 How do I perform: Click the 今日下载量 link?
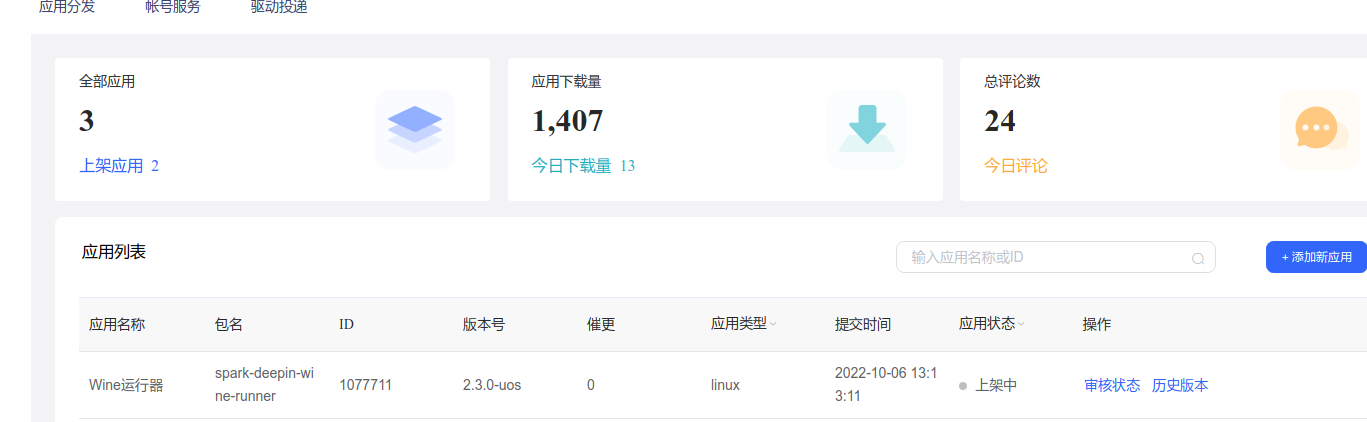571,166
